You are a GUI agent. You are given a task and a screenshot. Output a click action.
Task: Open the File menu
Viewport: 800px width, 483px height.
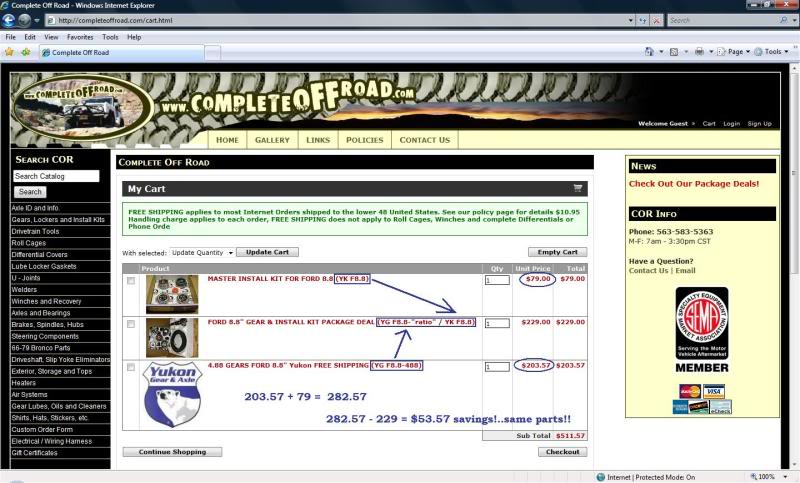pos(10,37)
